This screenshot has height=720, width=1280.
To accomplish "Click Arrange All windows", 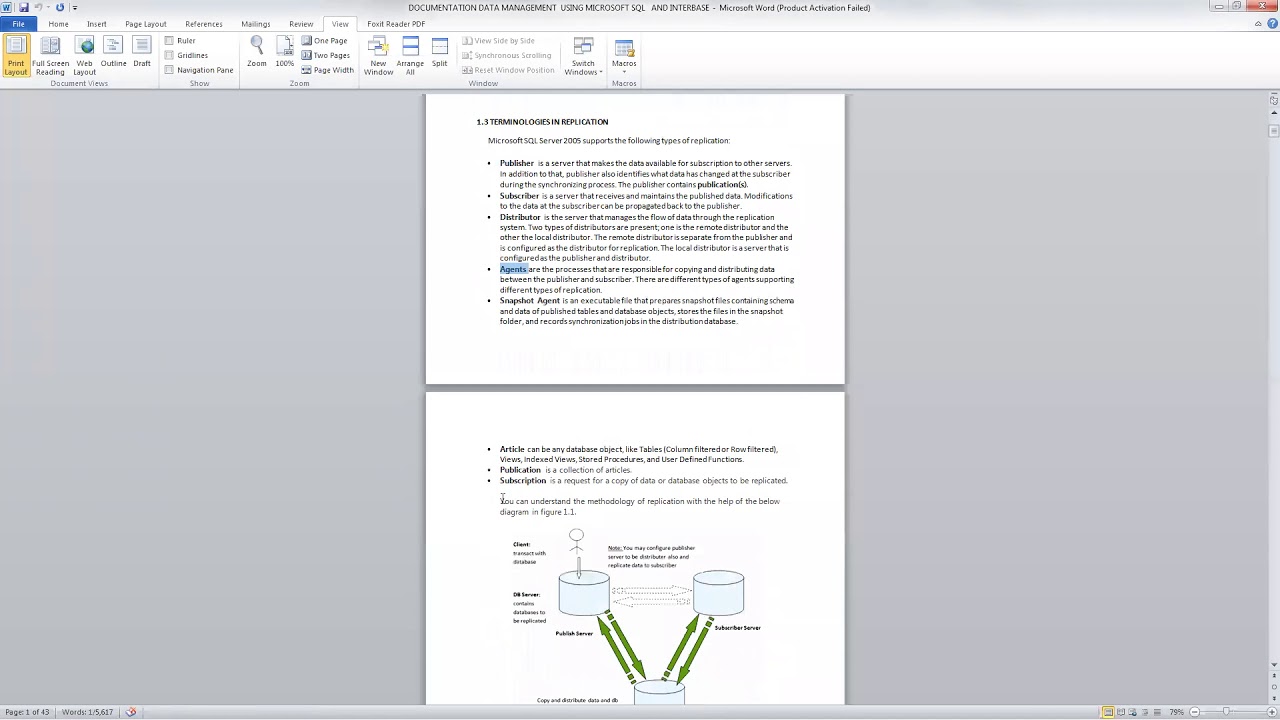I will (x=410, y=56).
